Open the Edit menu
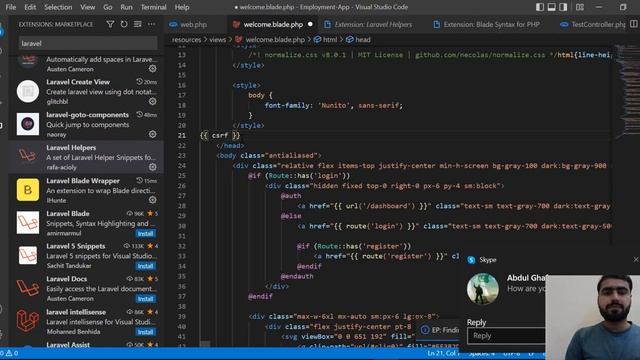The height and width of the screenshot is (360, 640). coord(30,7)
